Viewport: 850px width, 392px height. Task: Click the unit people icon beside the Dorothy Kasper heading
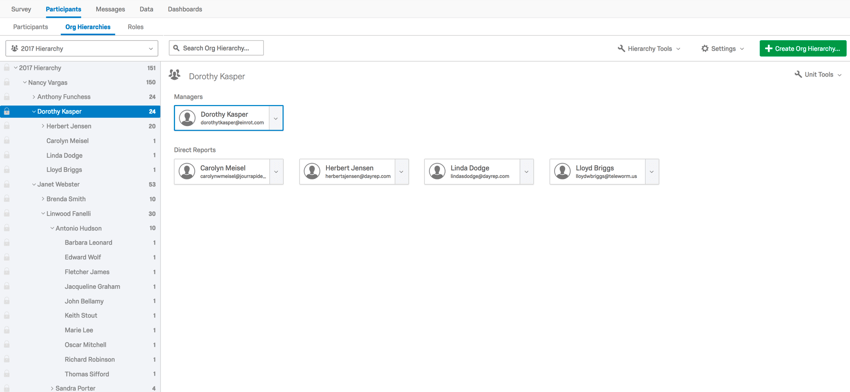(x=175, y=74)
